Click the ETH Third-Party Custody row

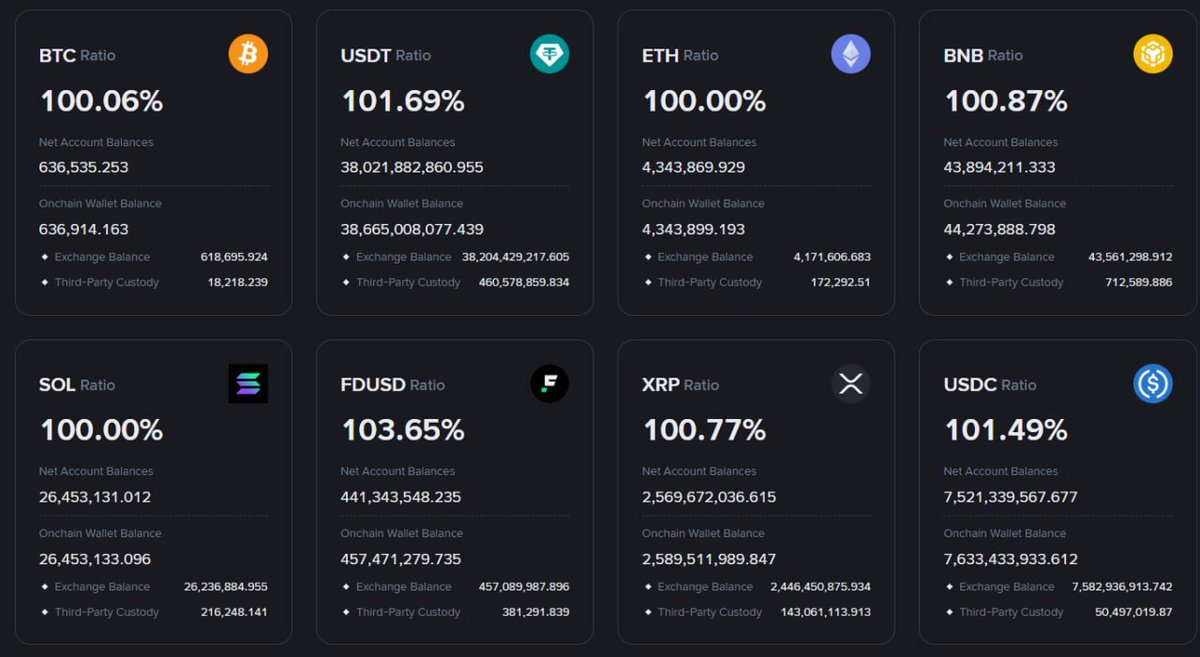tap(756, 282)
